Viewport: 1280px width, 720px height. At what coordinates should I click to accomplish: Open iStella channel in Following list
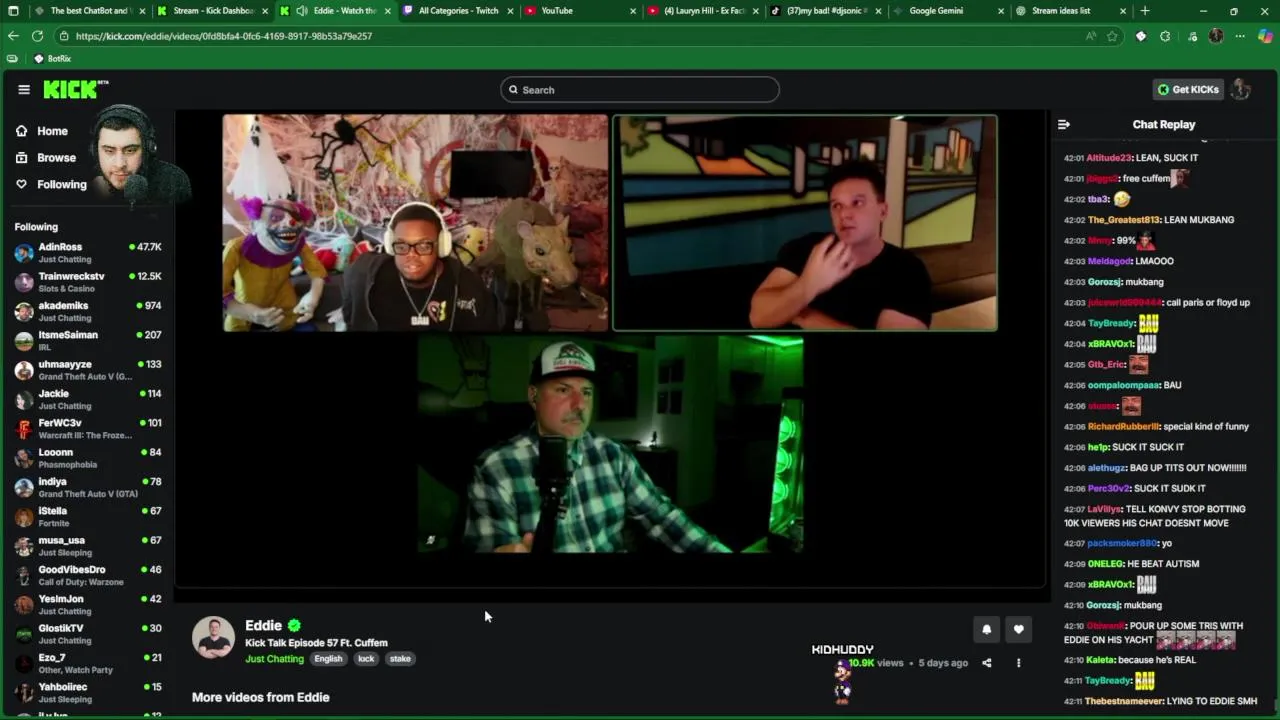pos(88,516)
